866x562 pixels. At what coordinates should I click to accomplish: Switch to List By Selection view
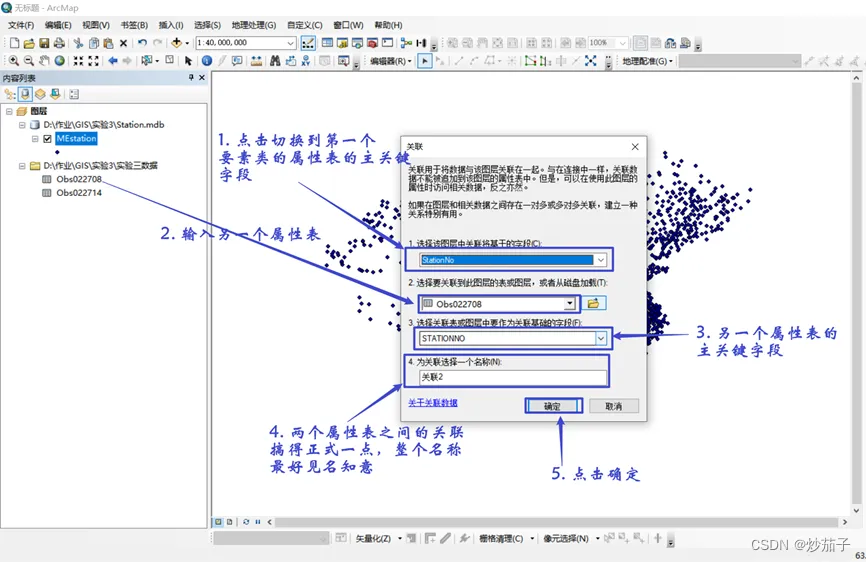[55, 94]
